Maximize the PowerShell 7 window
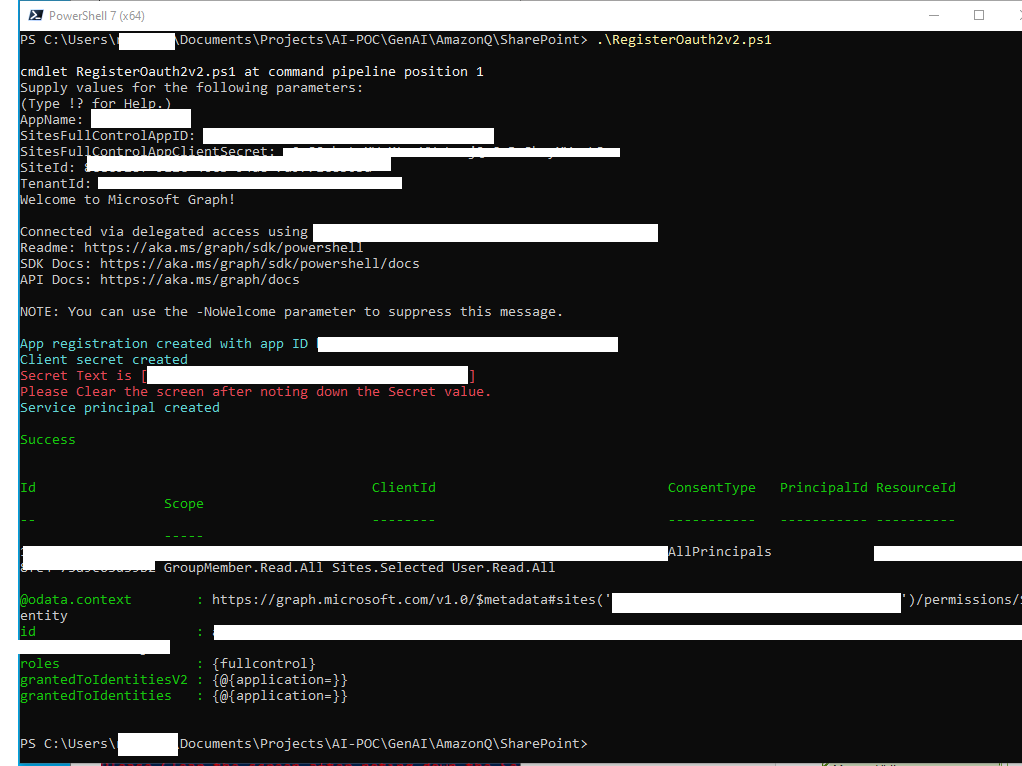Image resolution: width=1022 pixels, height=766 pixels. tap(978, 15)
